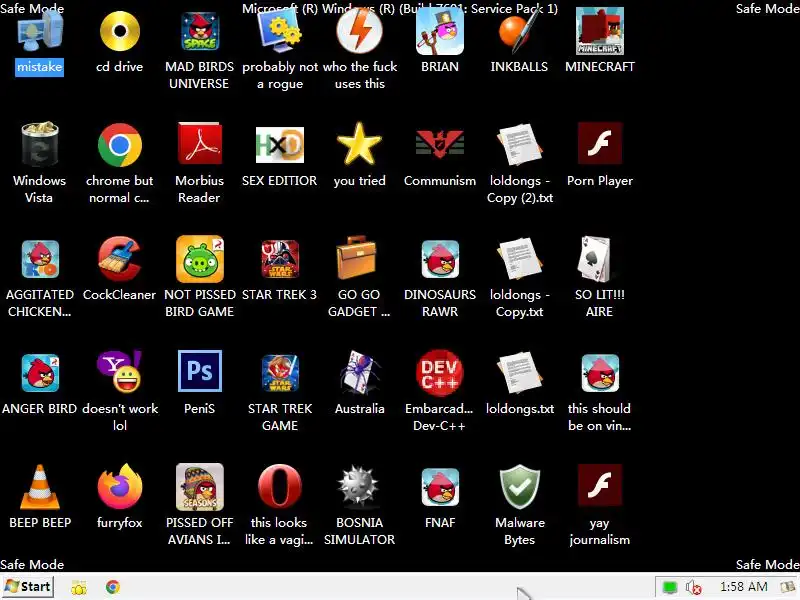The width and height of the screenshot is (800, 600).
Task: Select the INKBALLS orange ball icon
Action: pos(519,32)
